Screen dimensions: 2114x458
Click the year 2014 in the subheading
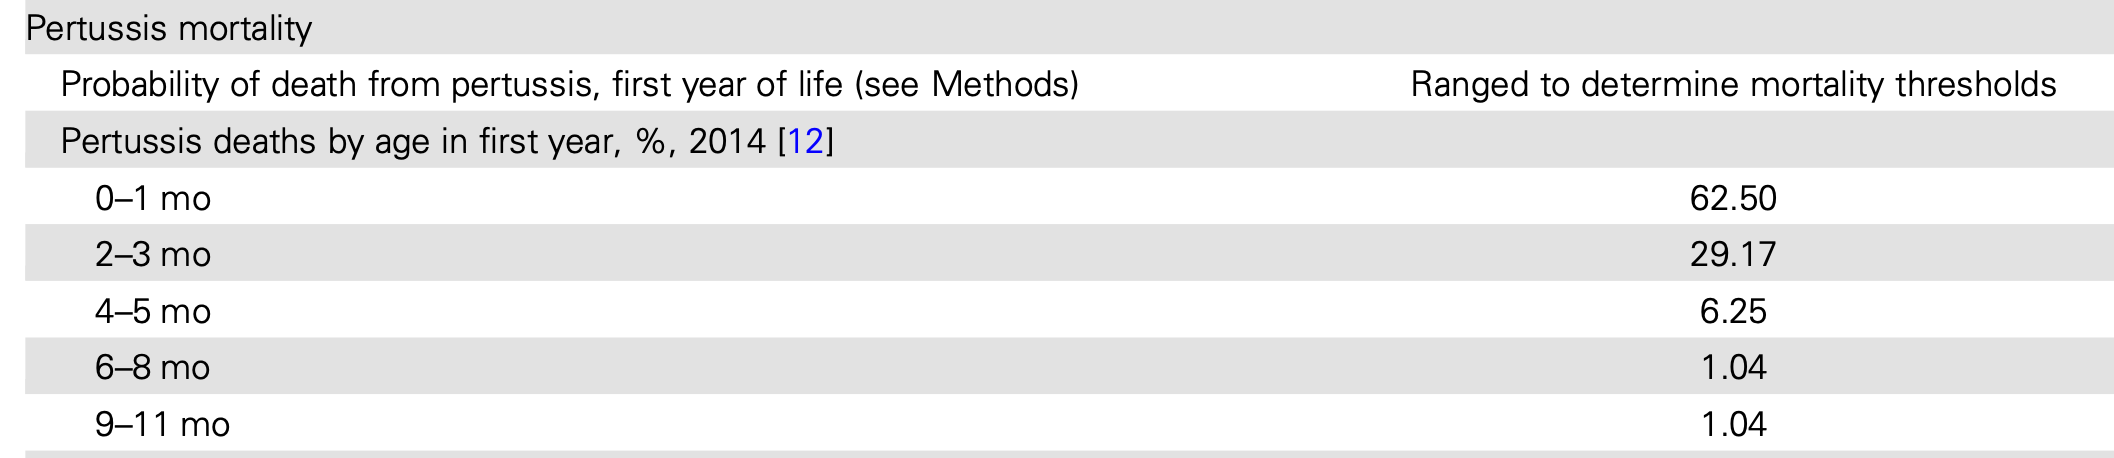727,141
